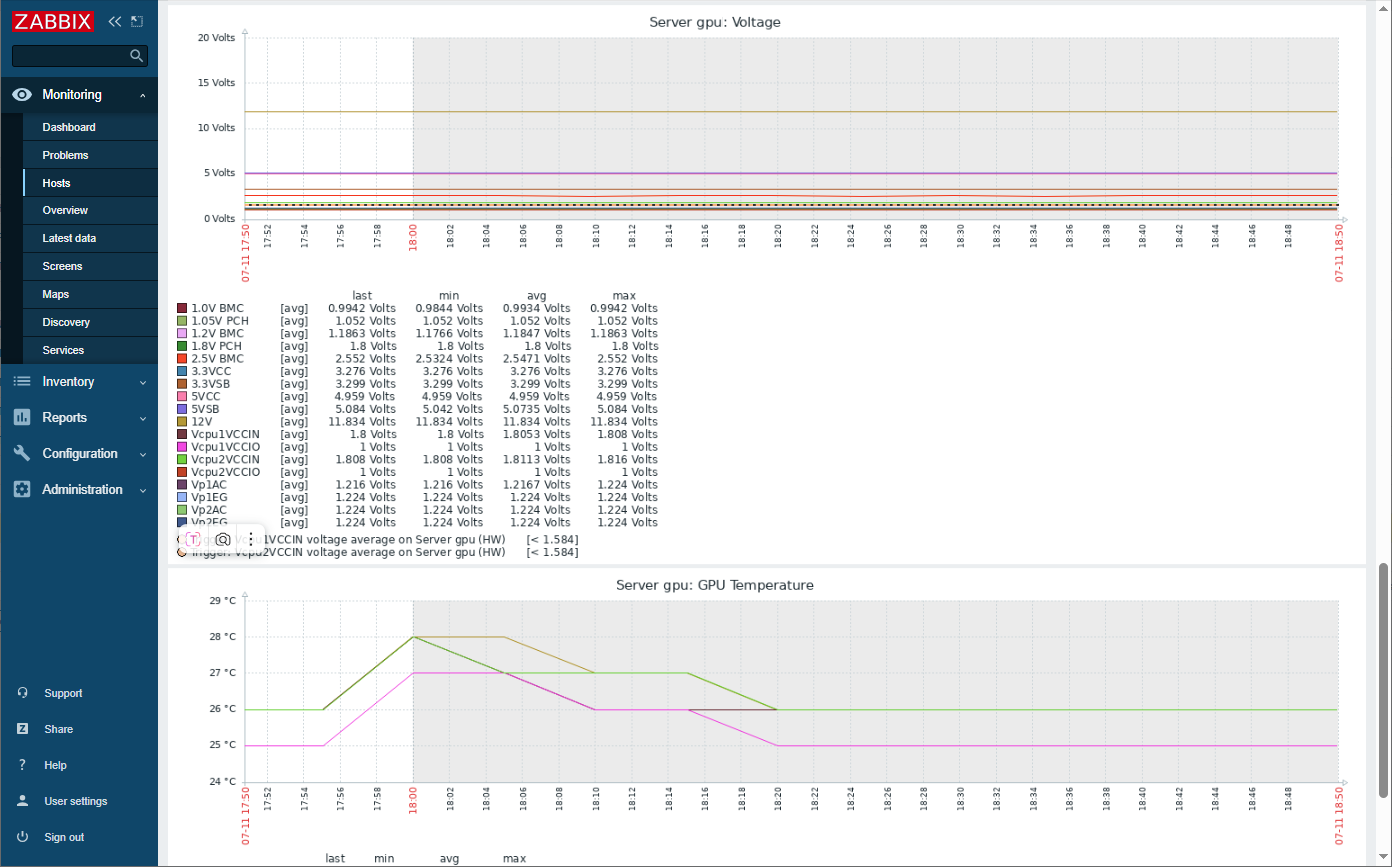
Task: Click the '1.05V PCH' legend label
Action: [x=220, y=321]
